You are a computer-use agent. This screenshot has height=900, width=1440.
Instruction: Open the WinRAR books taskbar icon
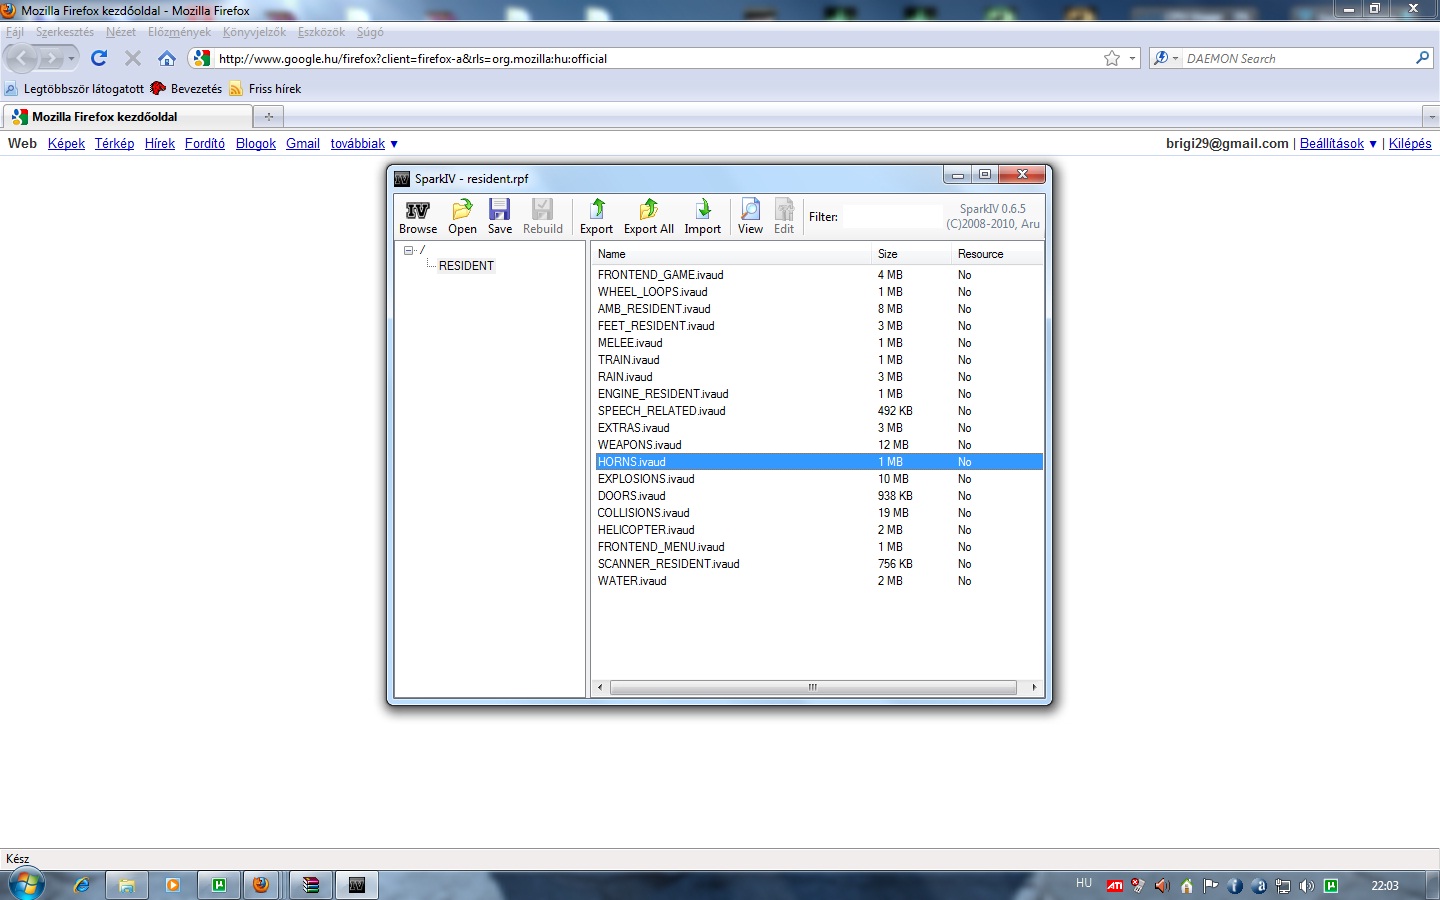pyautogui.click(x=311, y=885)
